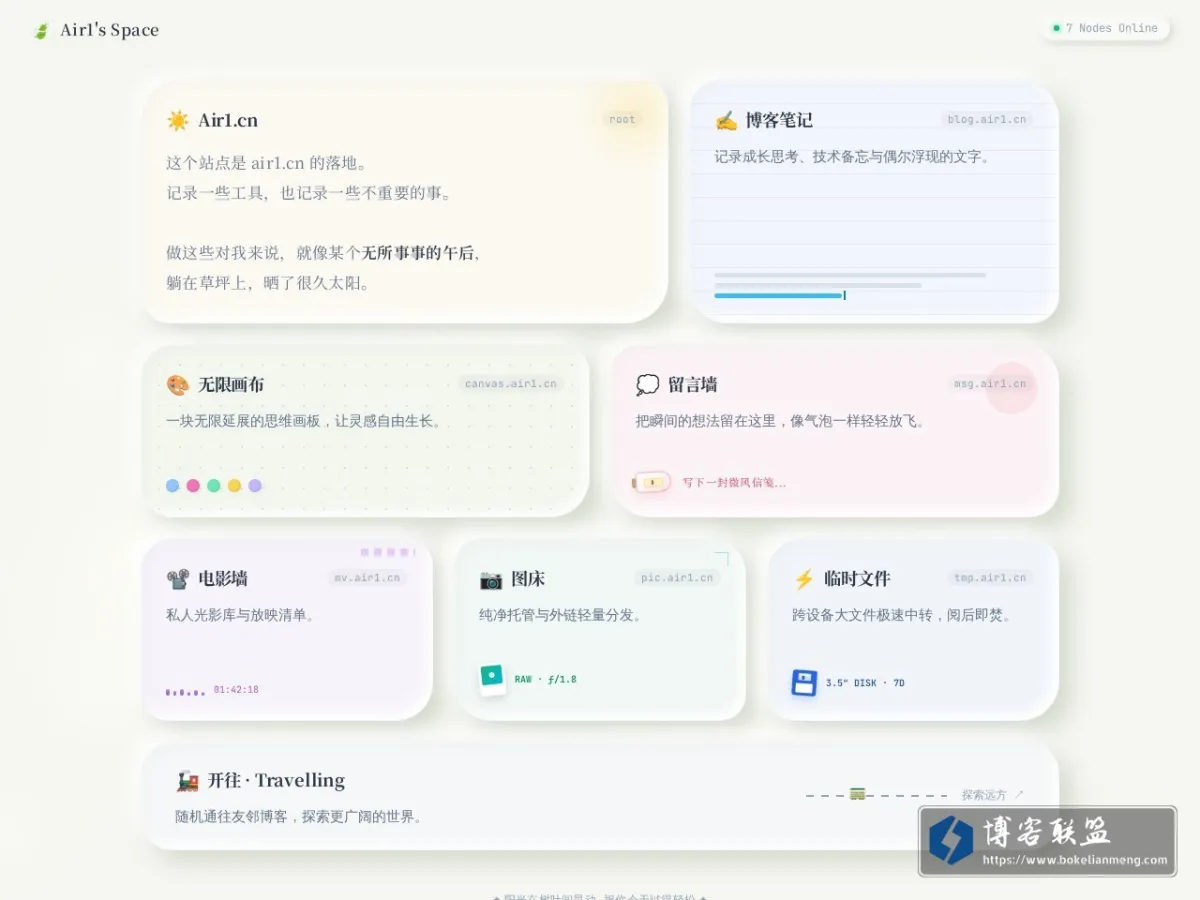
Task: Click the steam train icon for 开往
Action: pyautogui.click(x=187, y=781)
